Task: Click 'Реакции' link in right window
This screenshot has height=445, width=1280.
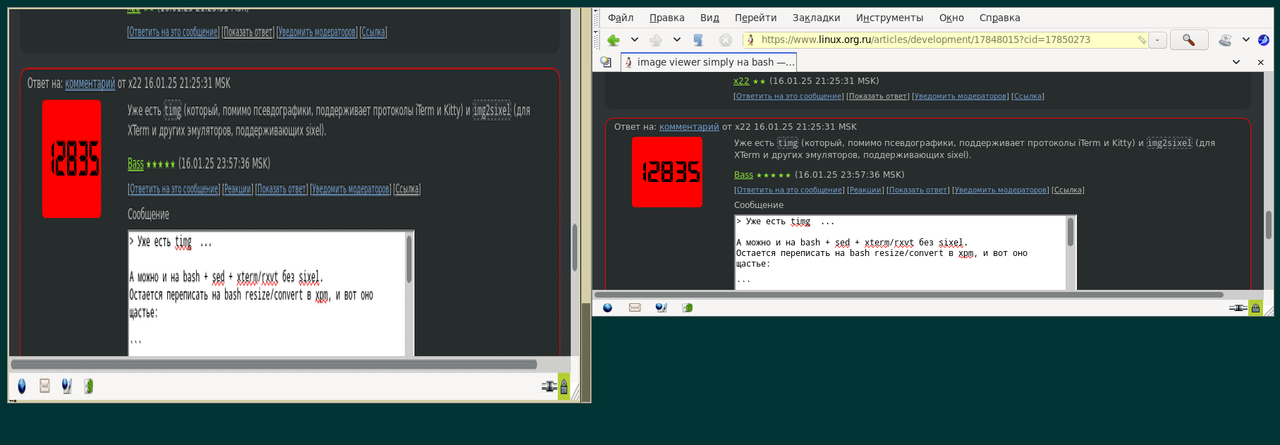Action: click(865, 190)
